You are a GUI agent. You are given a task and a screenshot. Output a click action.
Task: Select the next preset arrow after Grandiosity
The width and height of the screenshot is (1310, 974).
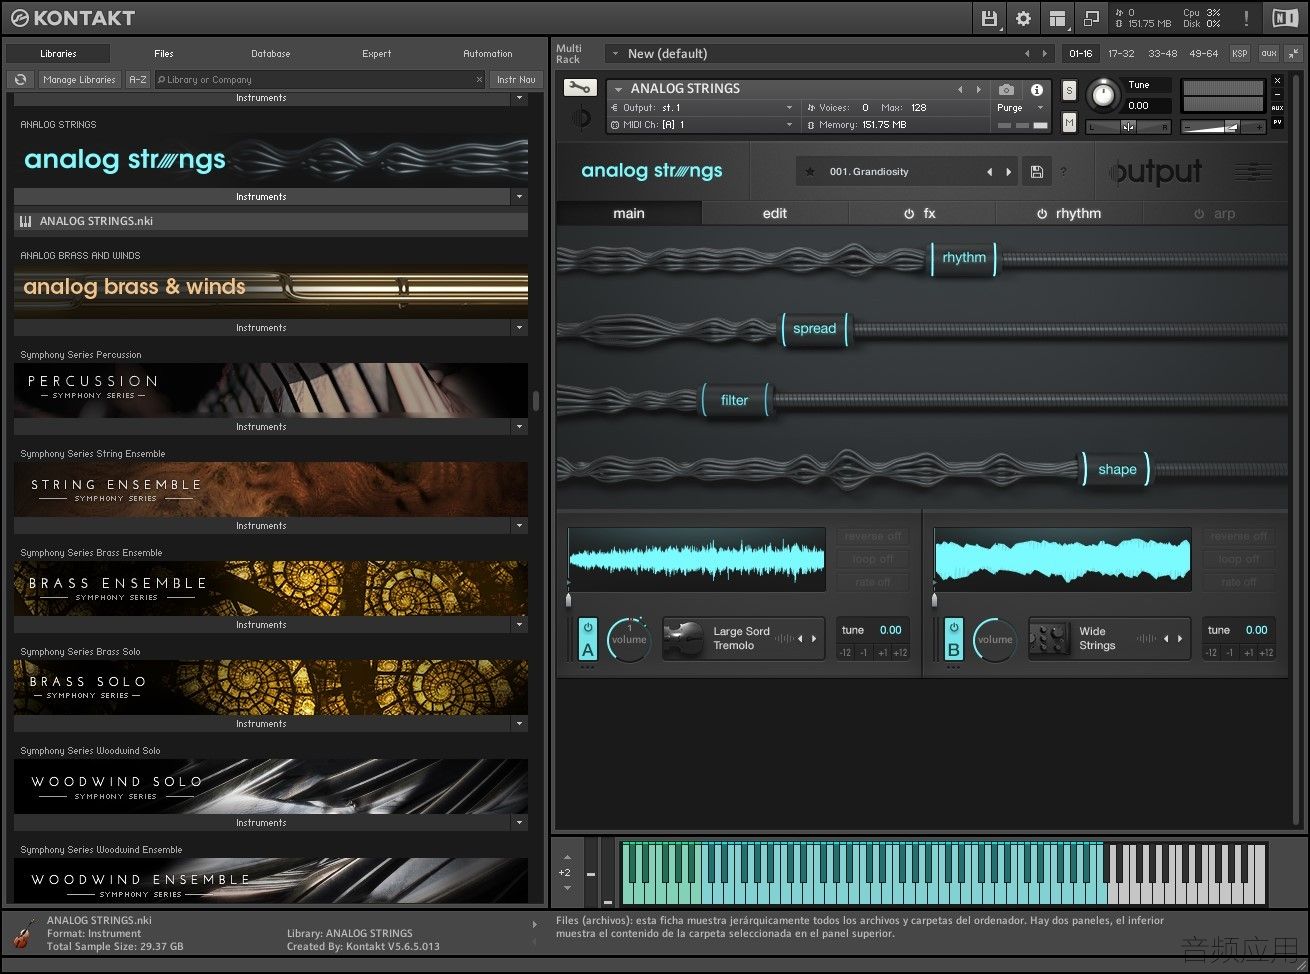point(1008,172)
